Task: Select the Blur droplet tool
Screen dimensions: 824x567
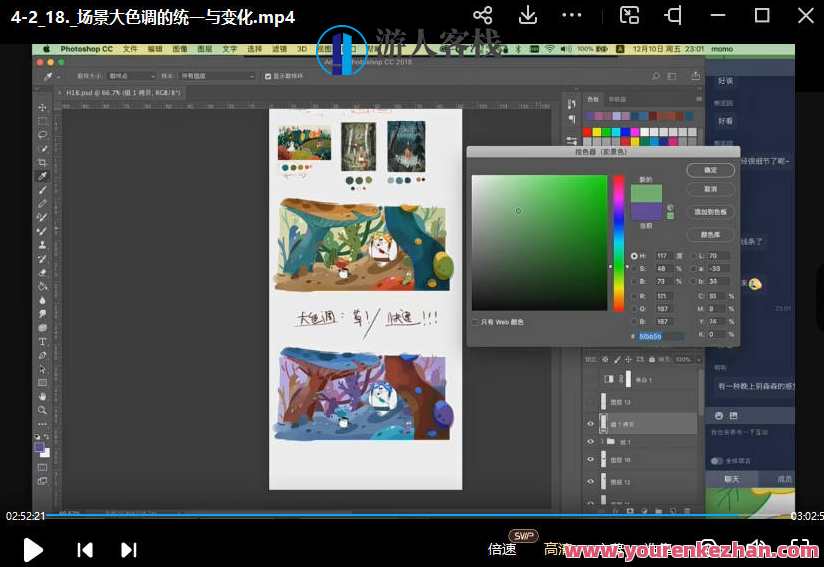Action: pos(43,300)
